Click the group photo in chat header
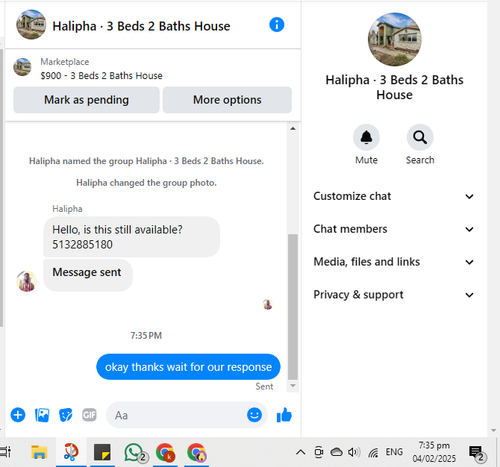Screen dimensions: 500x467 [x=31, y=25]
